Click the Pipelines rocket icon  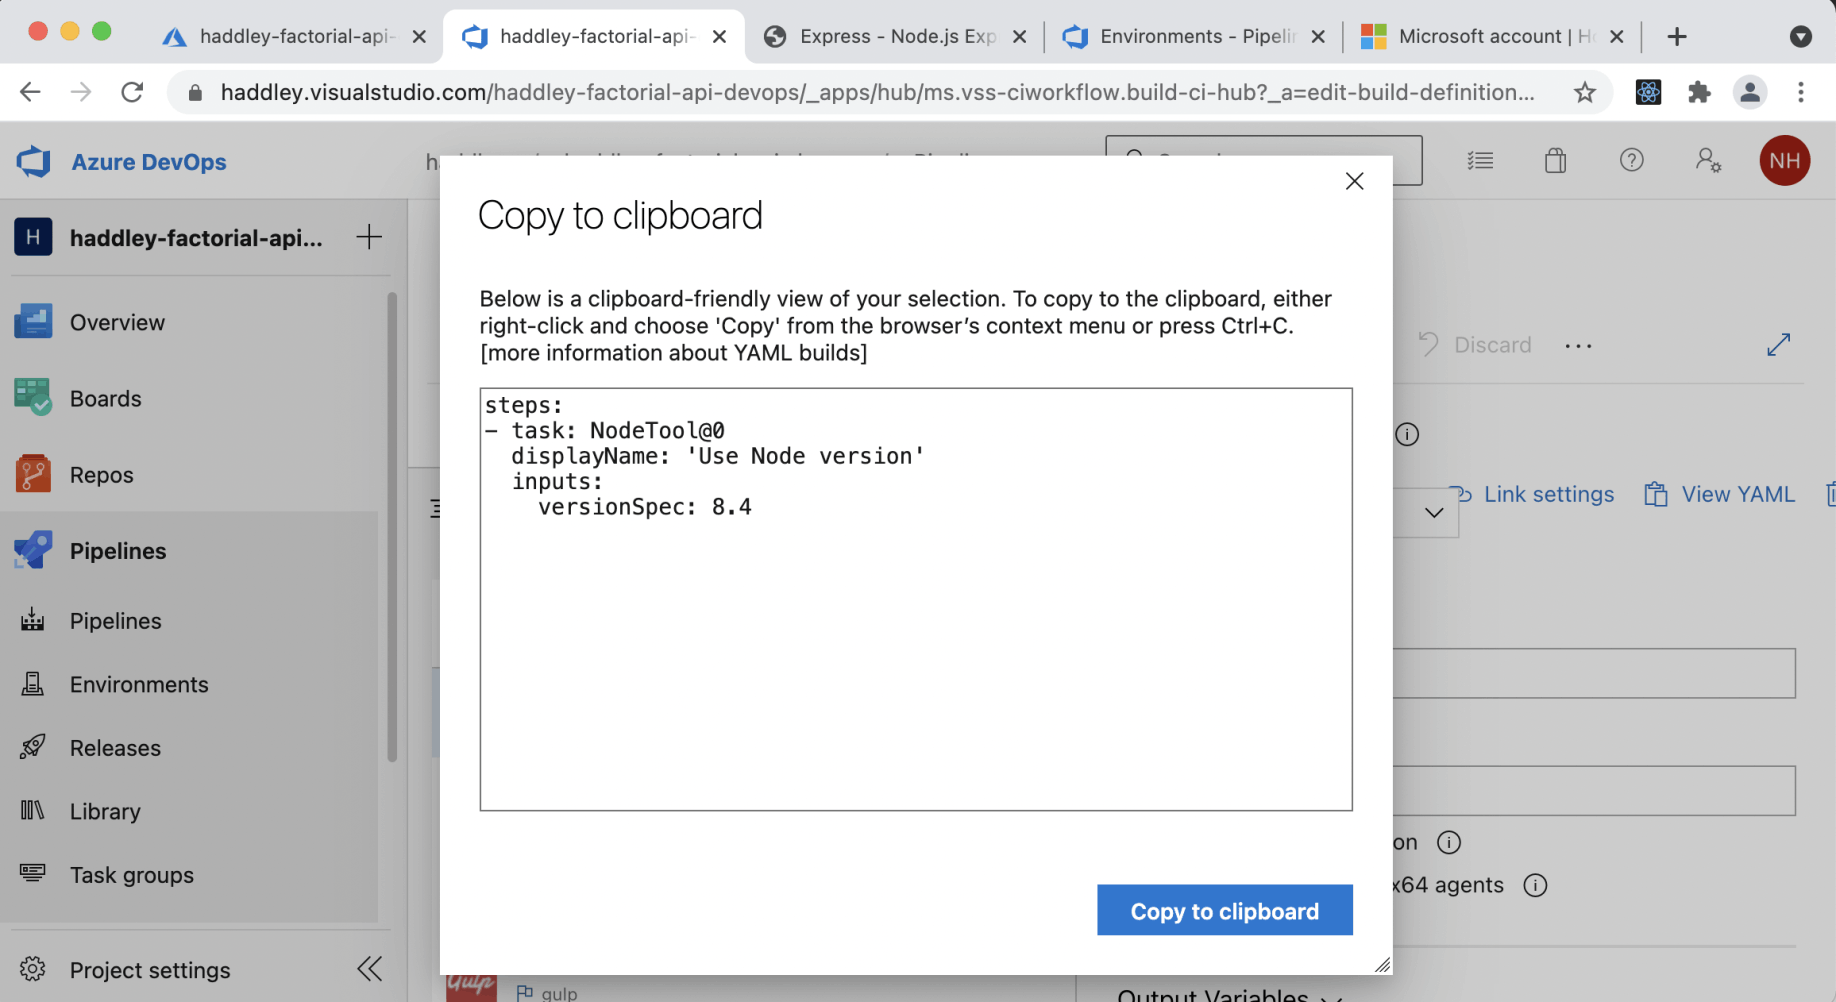tap(33, 550)
